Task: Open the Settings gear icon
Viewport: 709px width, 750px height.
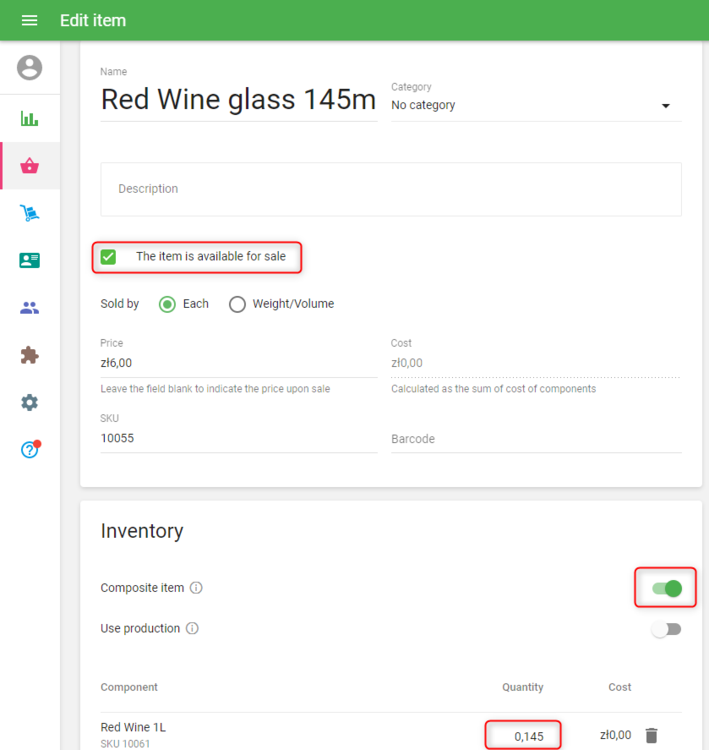Action: click(30, 402)
